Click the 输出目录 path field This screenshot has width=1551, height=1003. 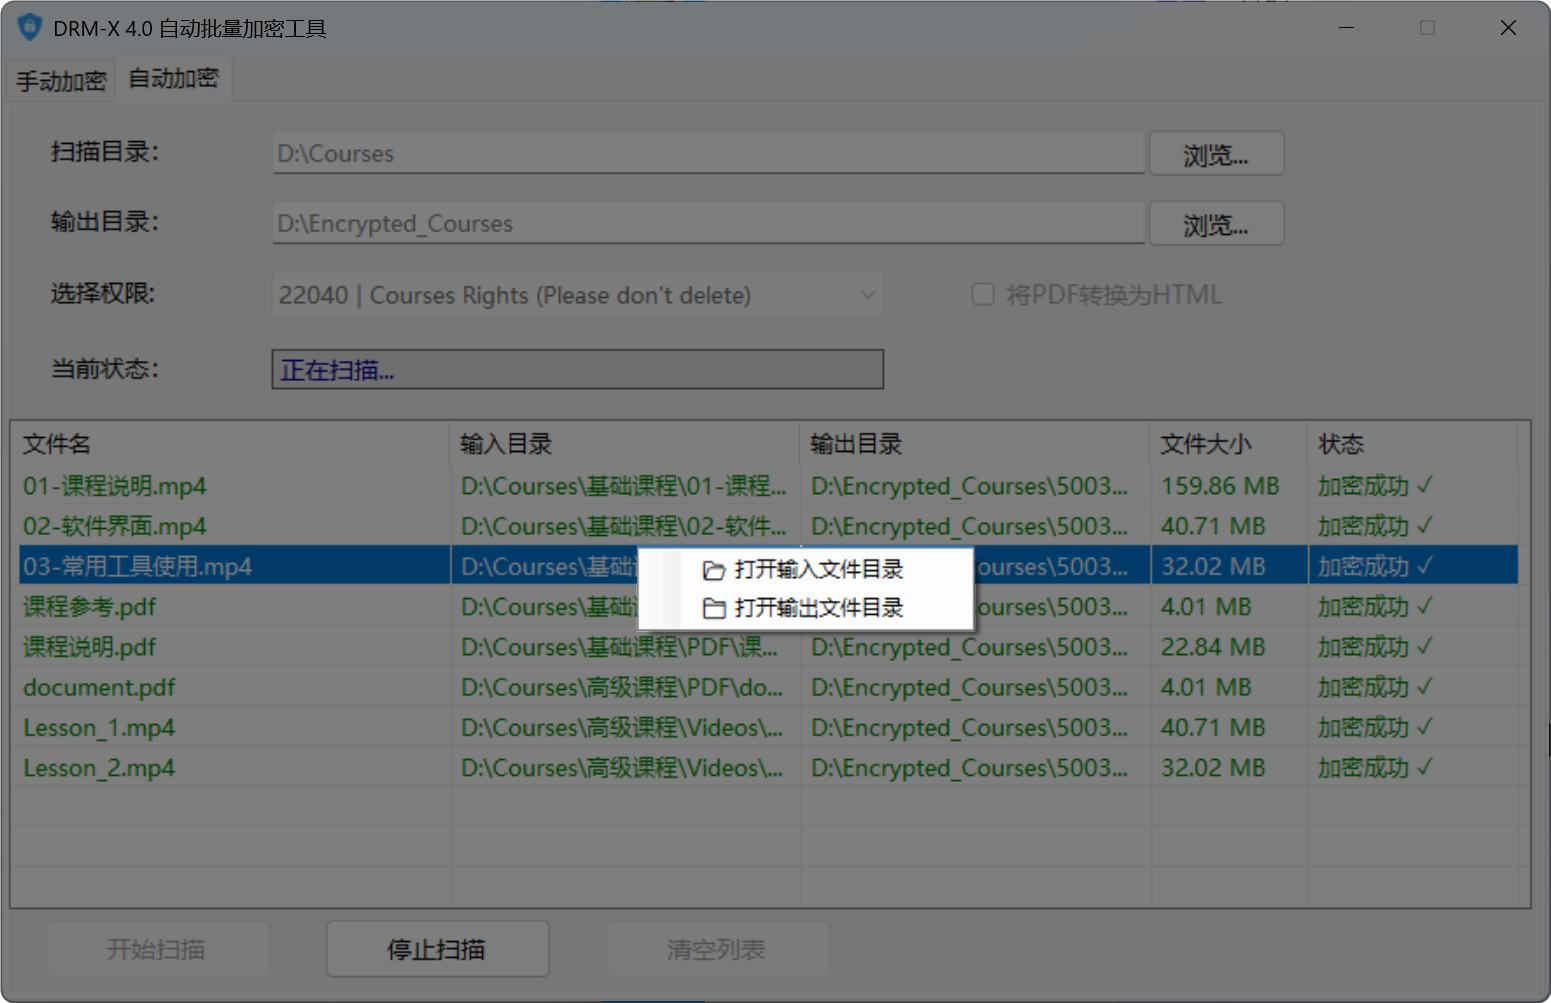pos(707,224)
